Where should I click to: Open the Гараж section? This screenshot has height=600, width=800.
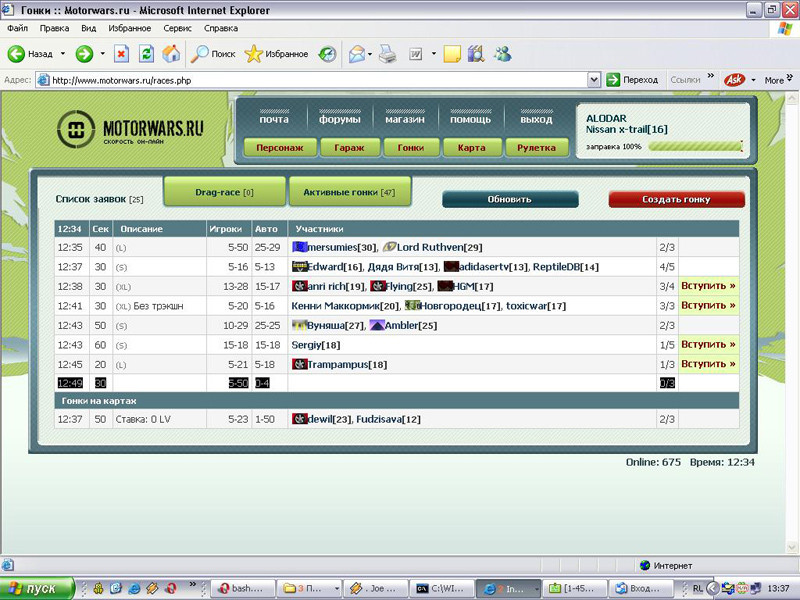349,147
